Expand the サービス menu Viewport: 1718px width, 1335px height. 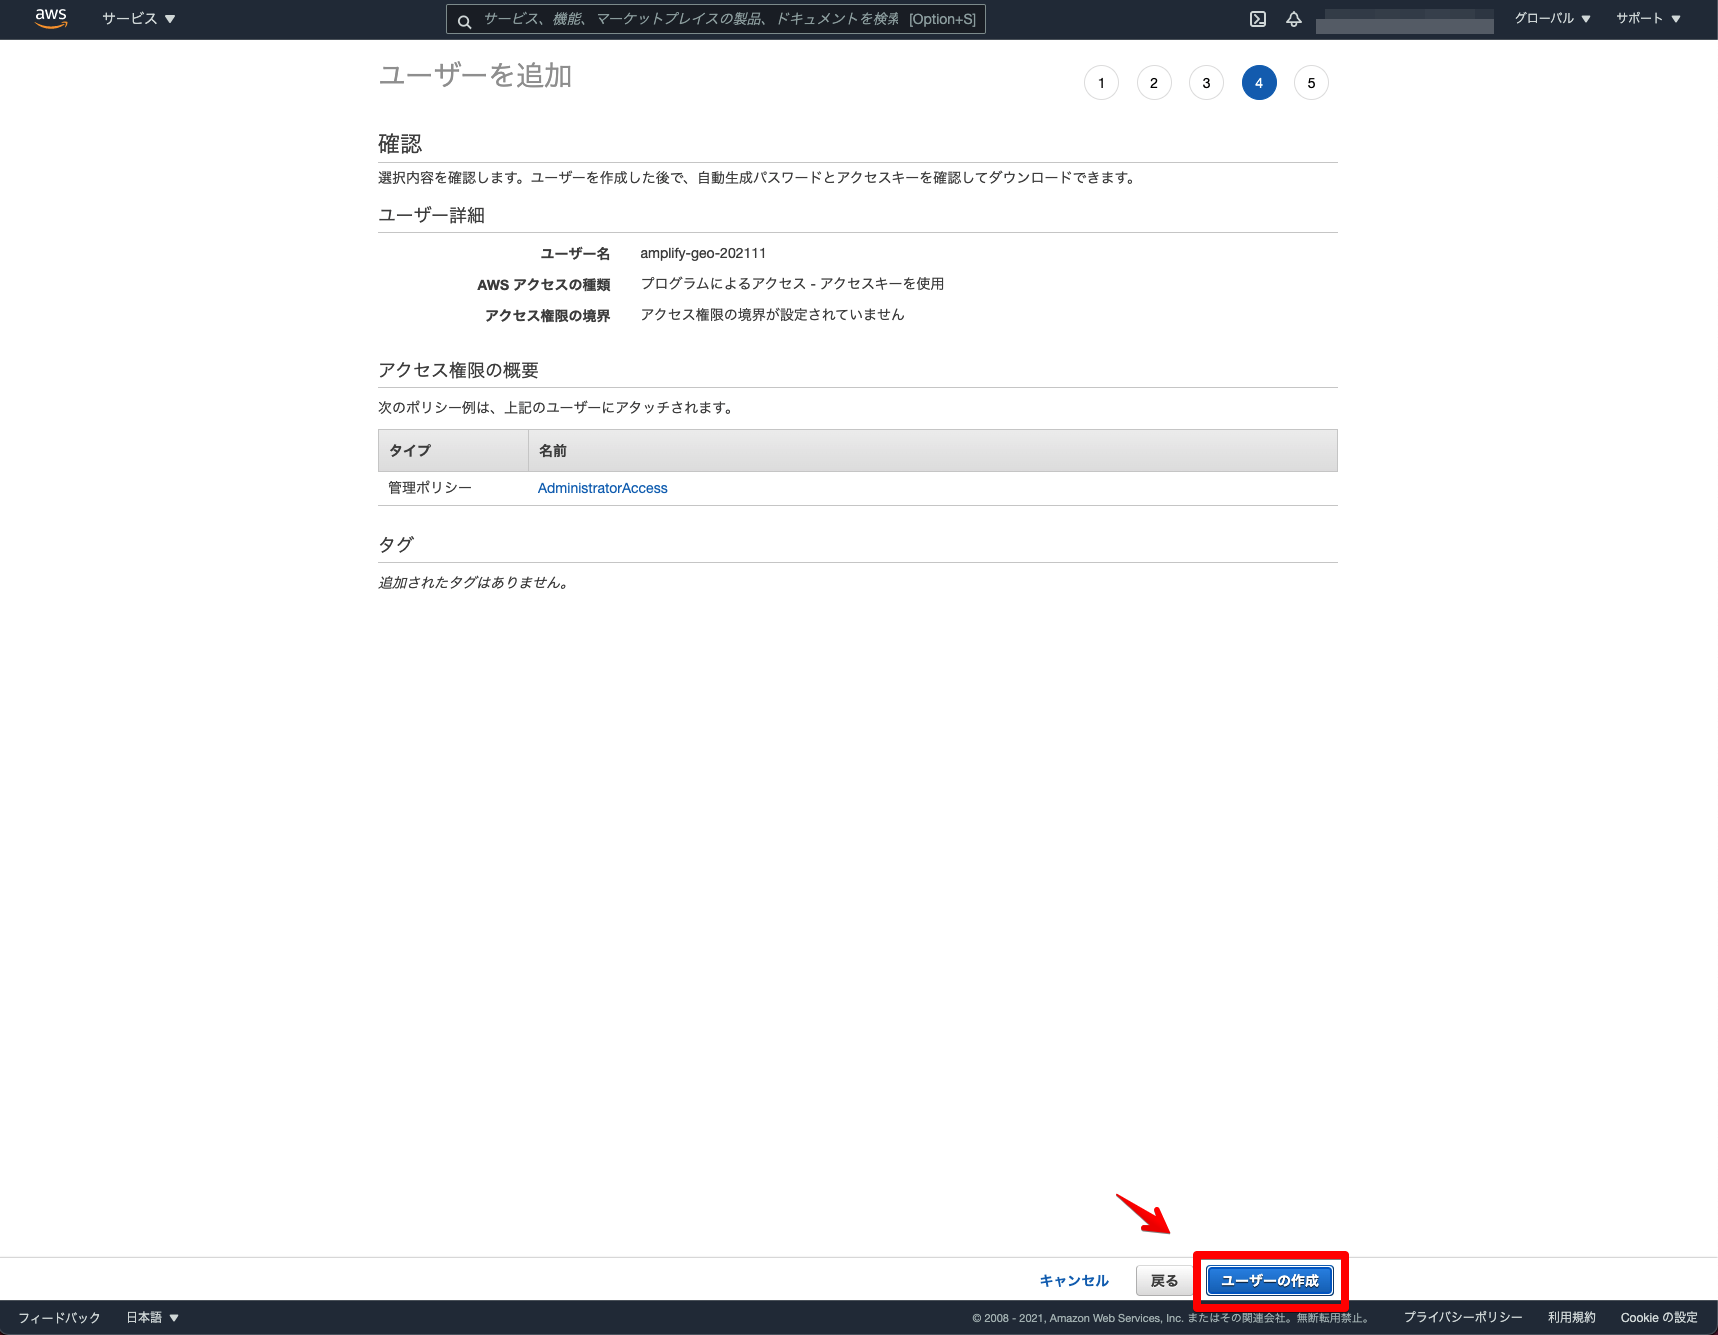[x=139, y=19]
